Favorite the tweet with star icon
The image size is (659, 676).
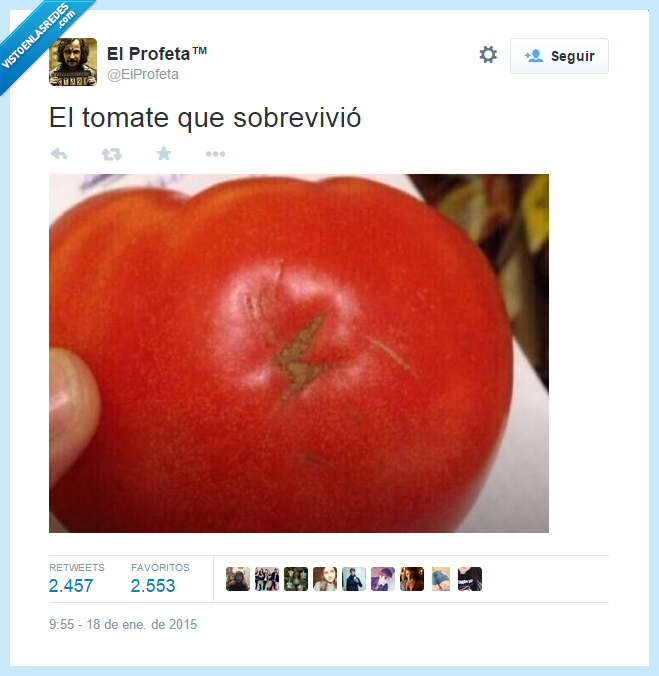(164, 153)
